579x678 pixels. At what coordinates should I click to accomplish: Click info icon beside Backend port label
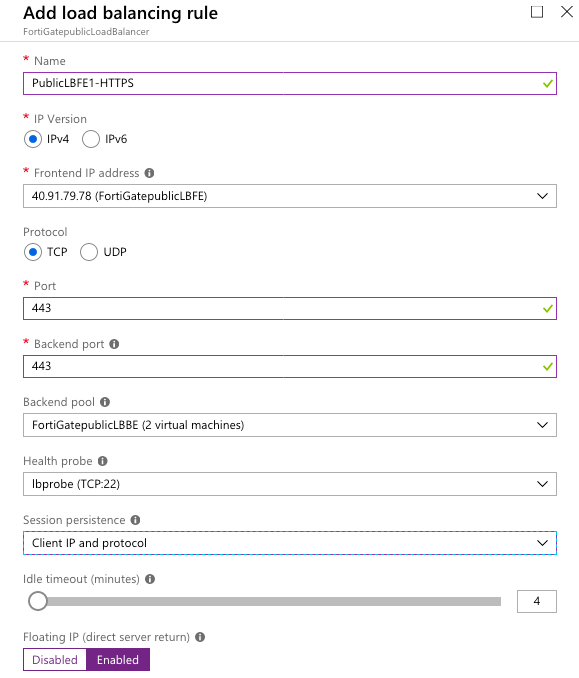click(x=114, y=344)
